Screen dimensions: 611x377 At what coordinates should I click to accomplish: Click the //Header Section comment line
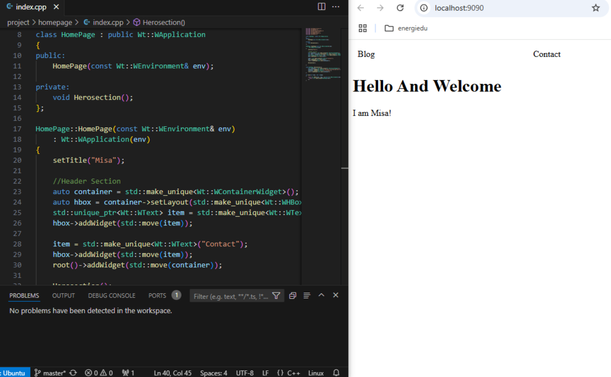[x=87, y=181]
